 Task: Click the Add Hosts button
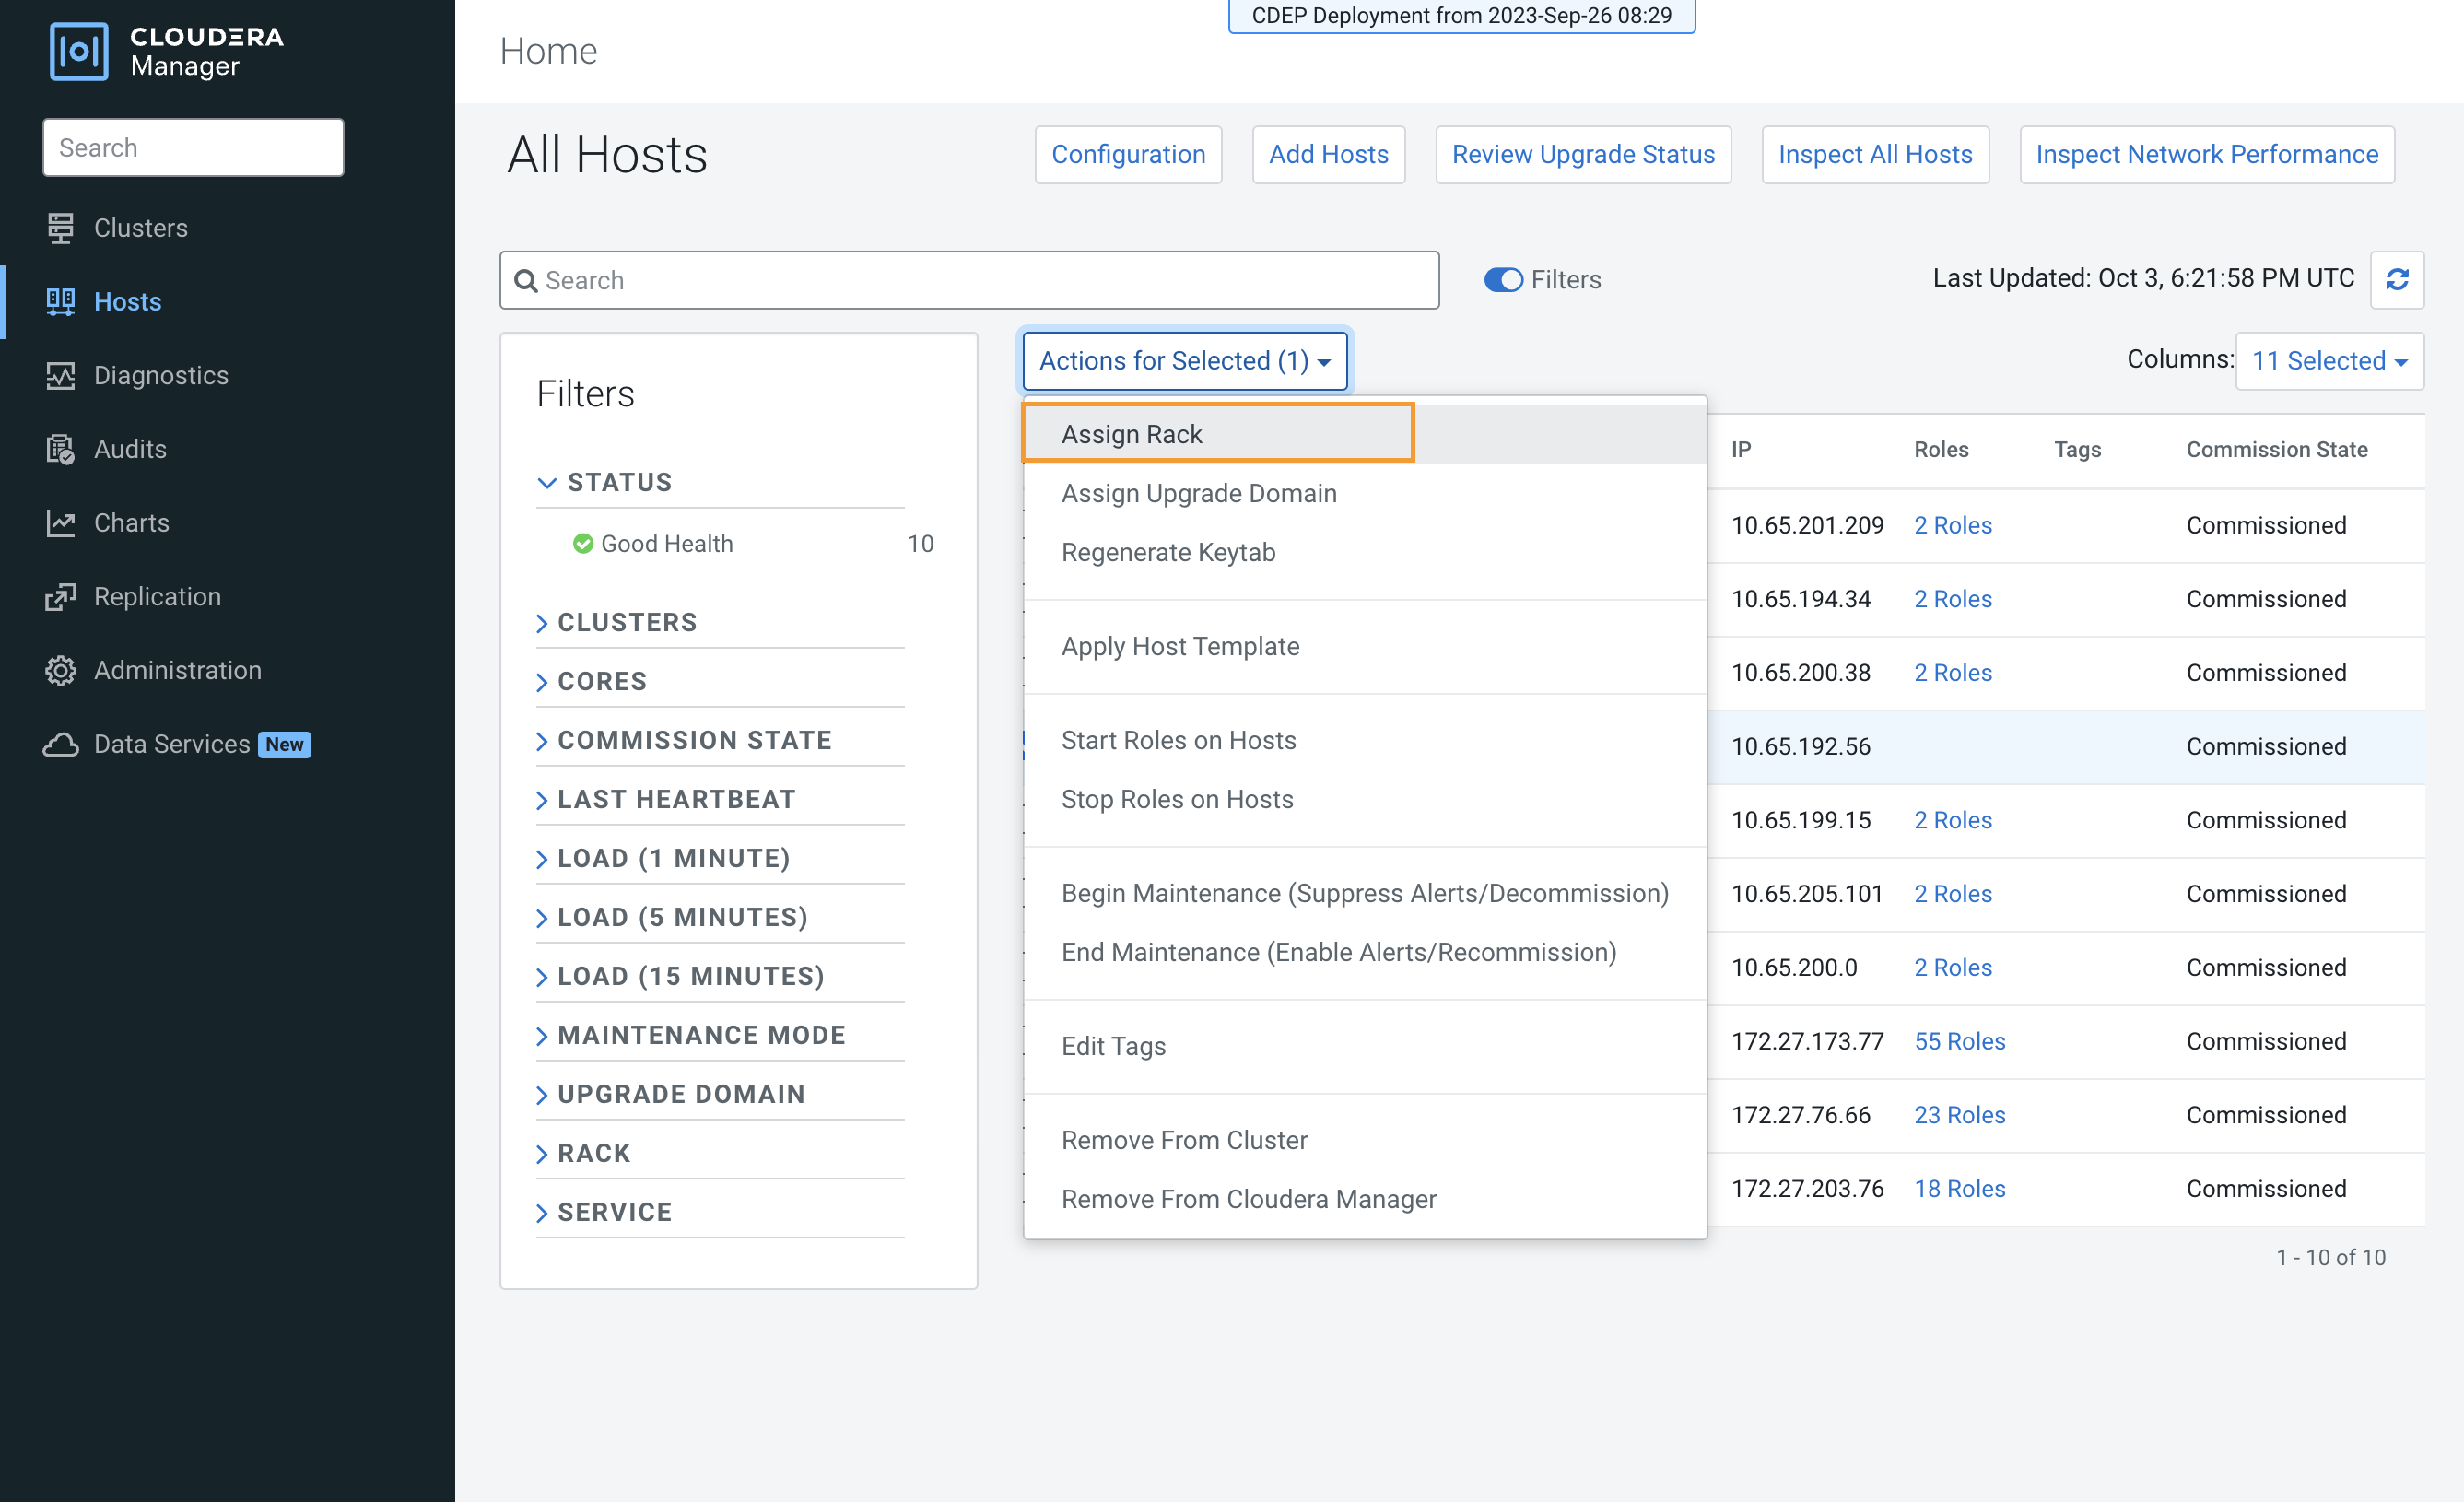[x=1328, y=155]
